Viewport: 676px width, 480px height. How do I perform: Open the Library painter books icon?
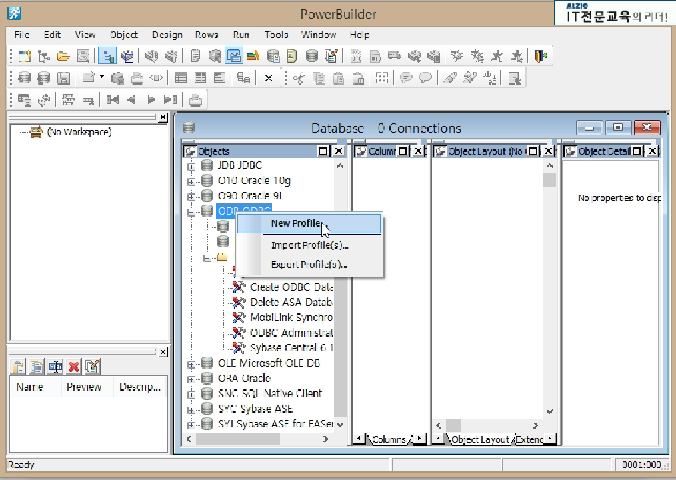pyautogui.click(x=253, y=56)
